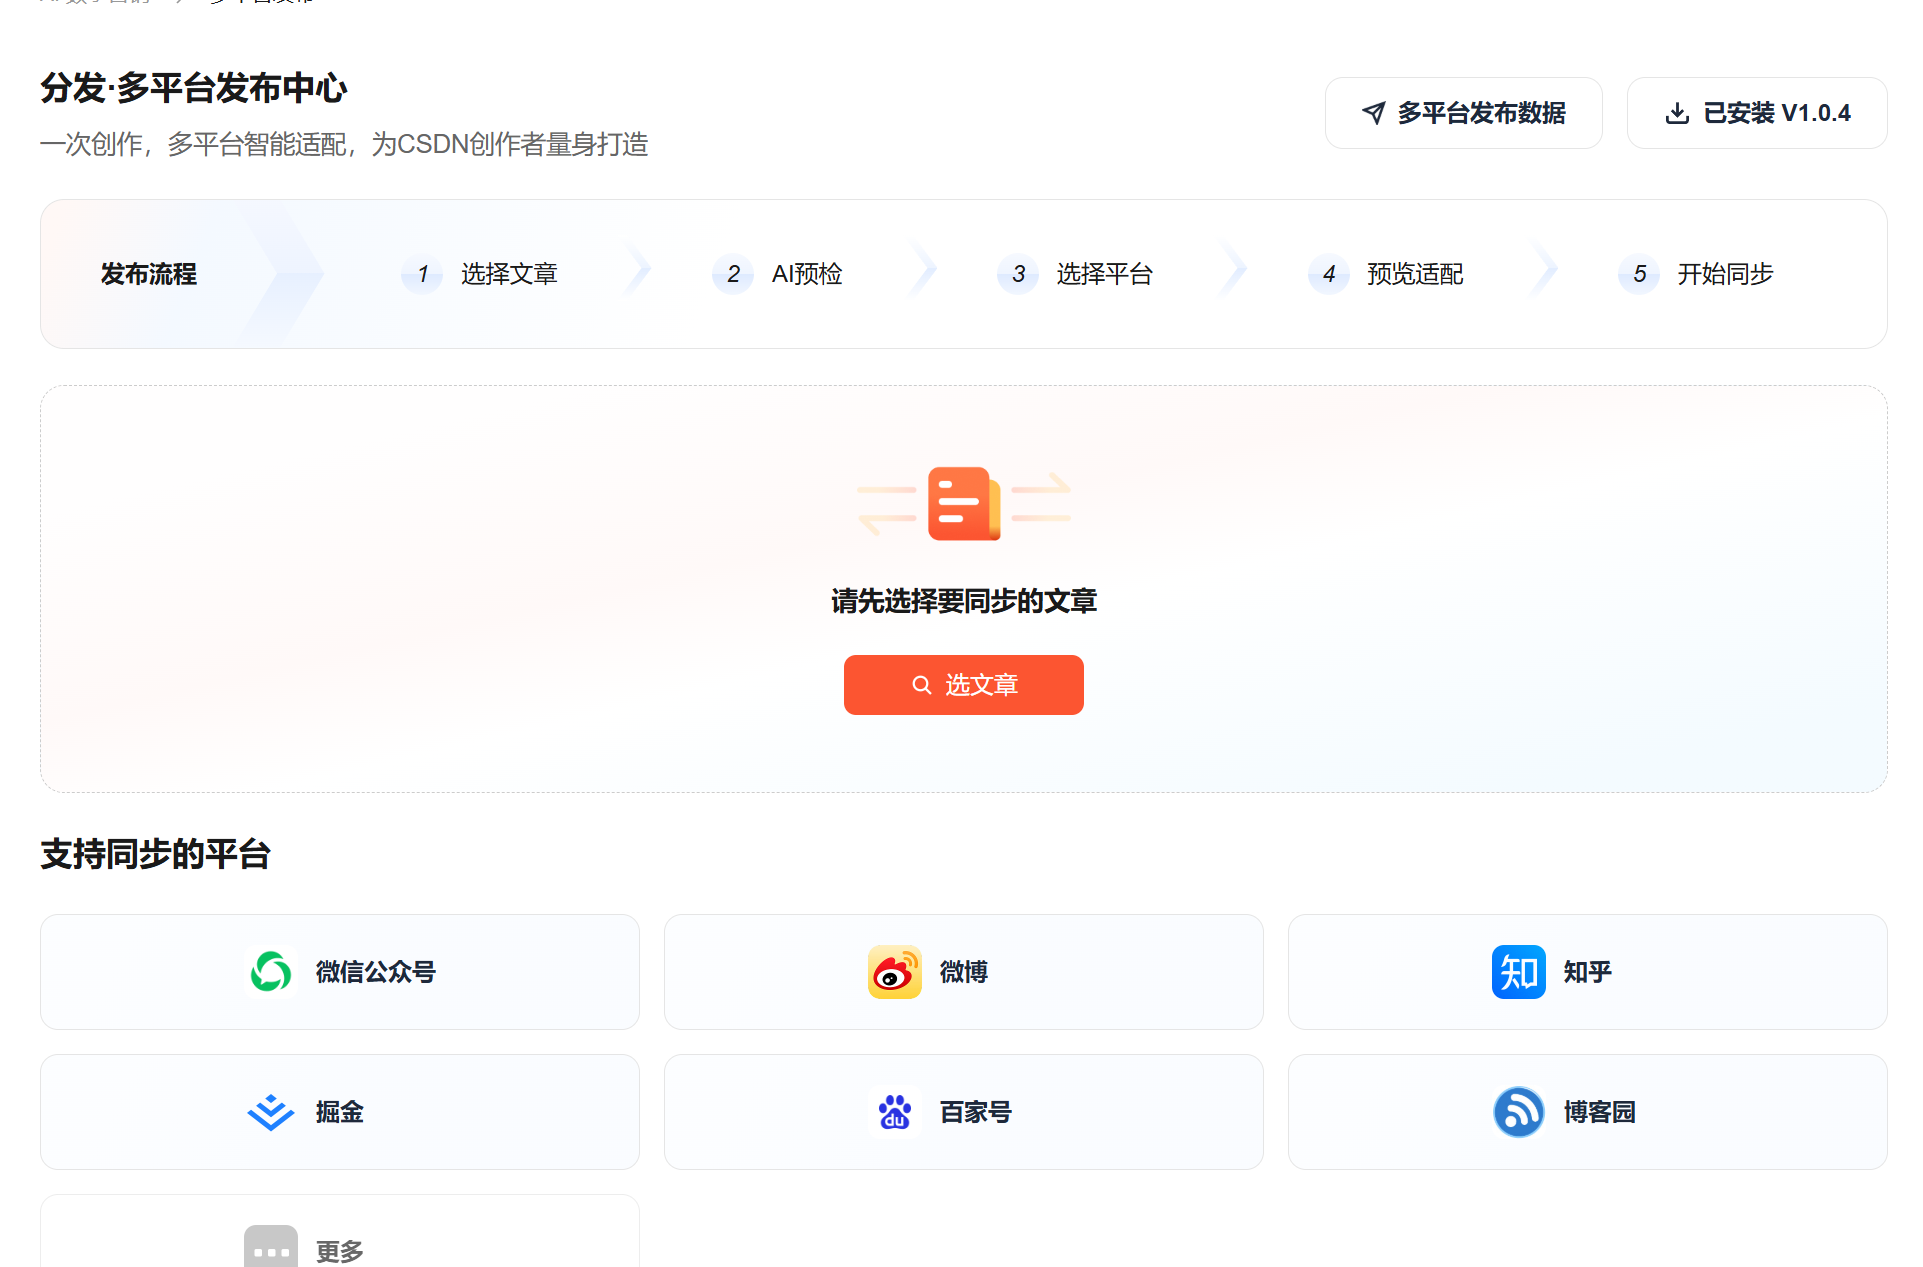
Task: Choose the 博客园 platform card
Action: click(x=1587, y=1112)
